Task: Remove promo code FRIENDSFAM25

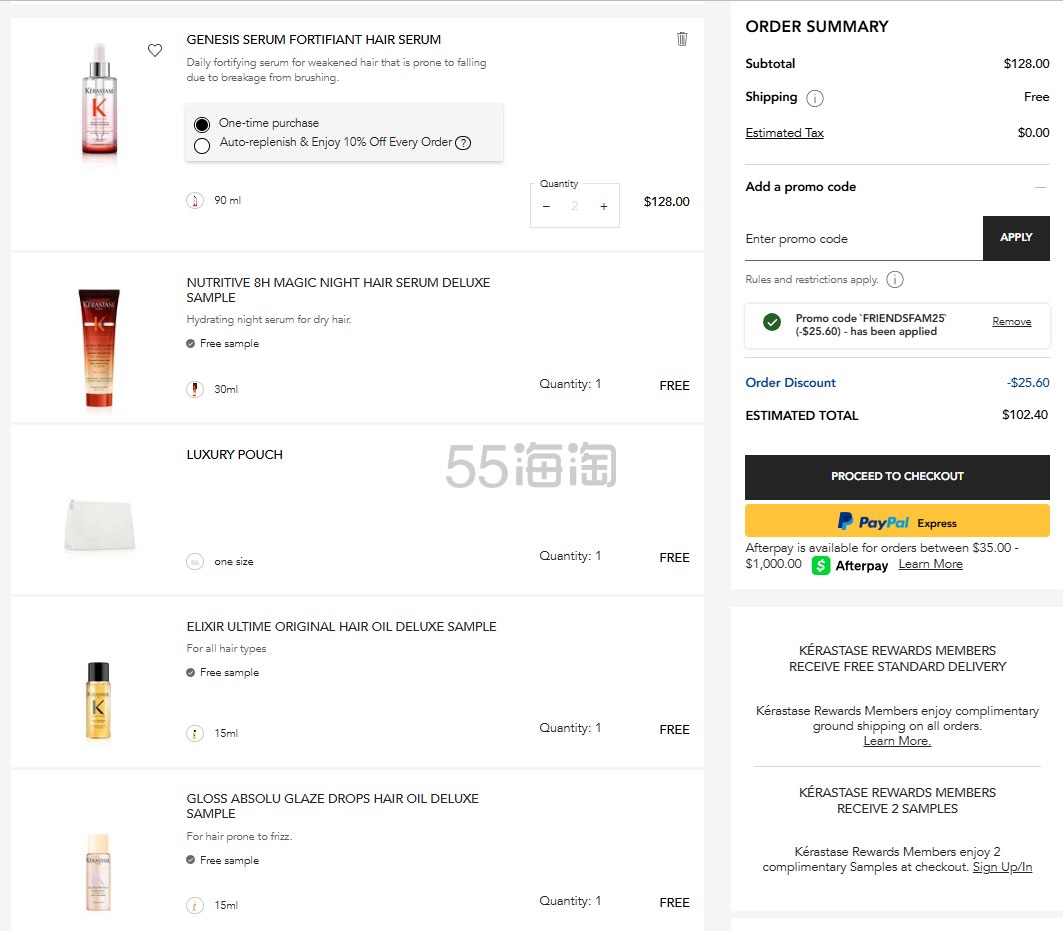Action: click(1011, 322)
